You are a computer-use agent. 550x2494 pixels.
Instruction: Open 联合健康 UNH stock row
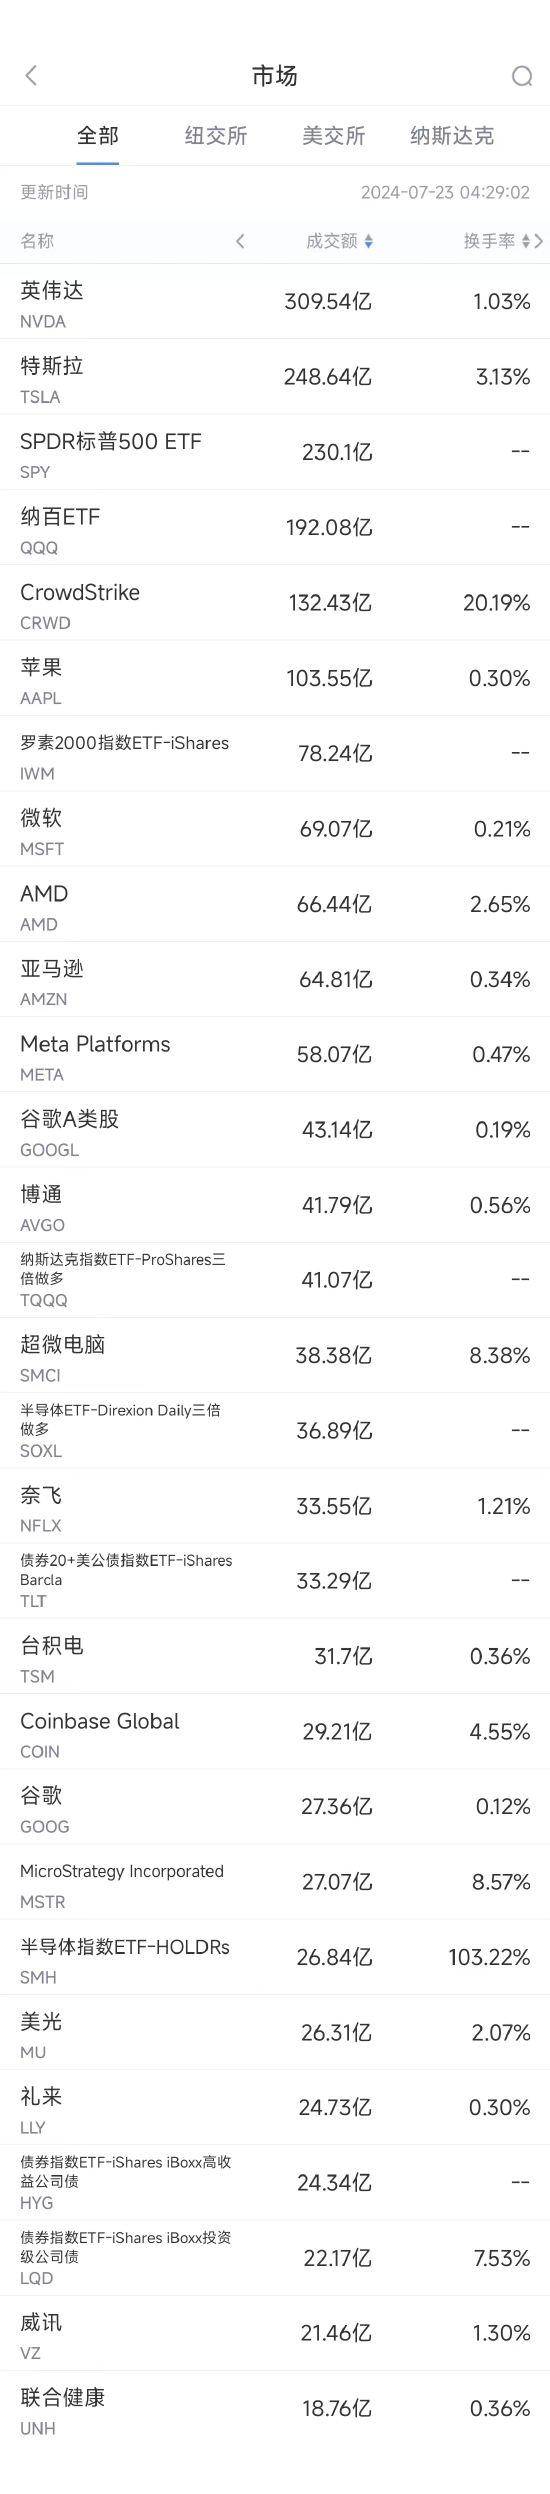click(275, 2408)
